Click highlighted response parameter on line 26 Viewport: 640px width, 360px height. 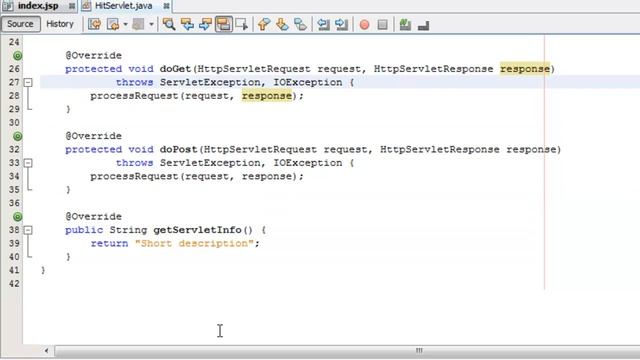click(x=525, y=69)
